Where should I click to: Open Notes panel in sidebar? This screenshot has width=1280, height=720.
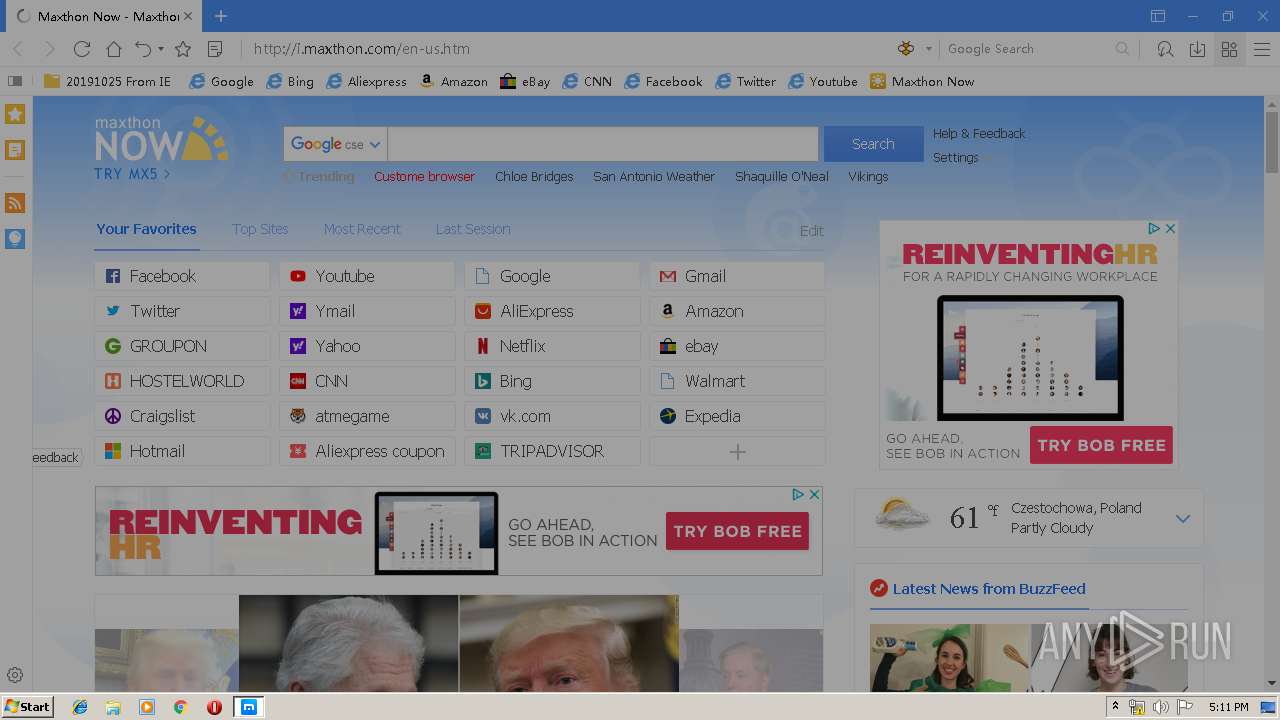click(15, 150)
